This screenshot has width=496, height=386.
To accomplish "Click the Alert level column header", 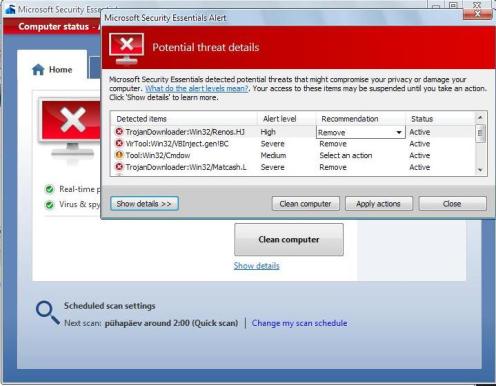I will point(286,119).
